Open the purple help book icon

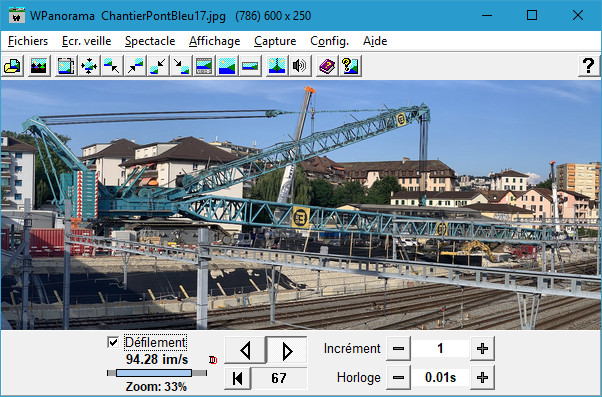[327, 66]
